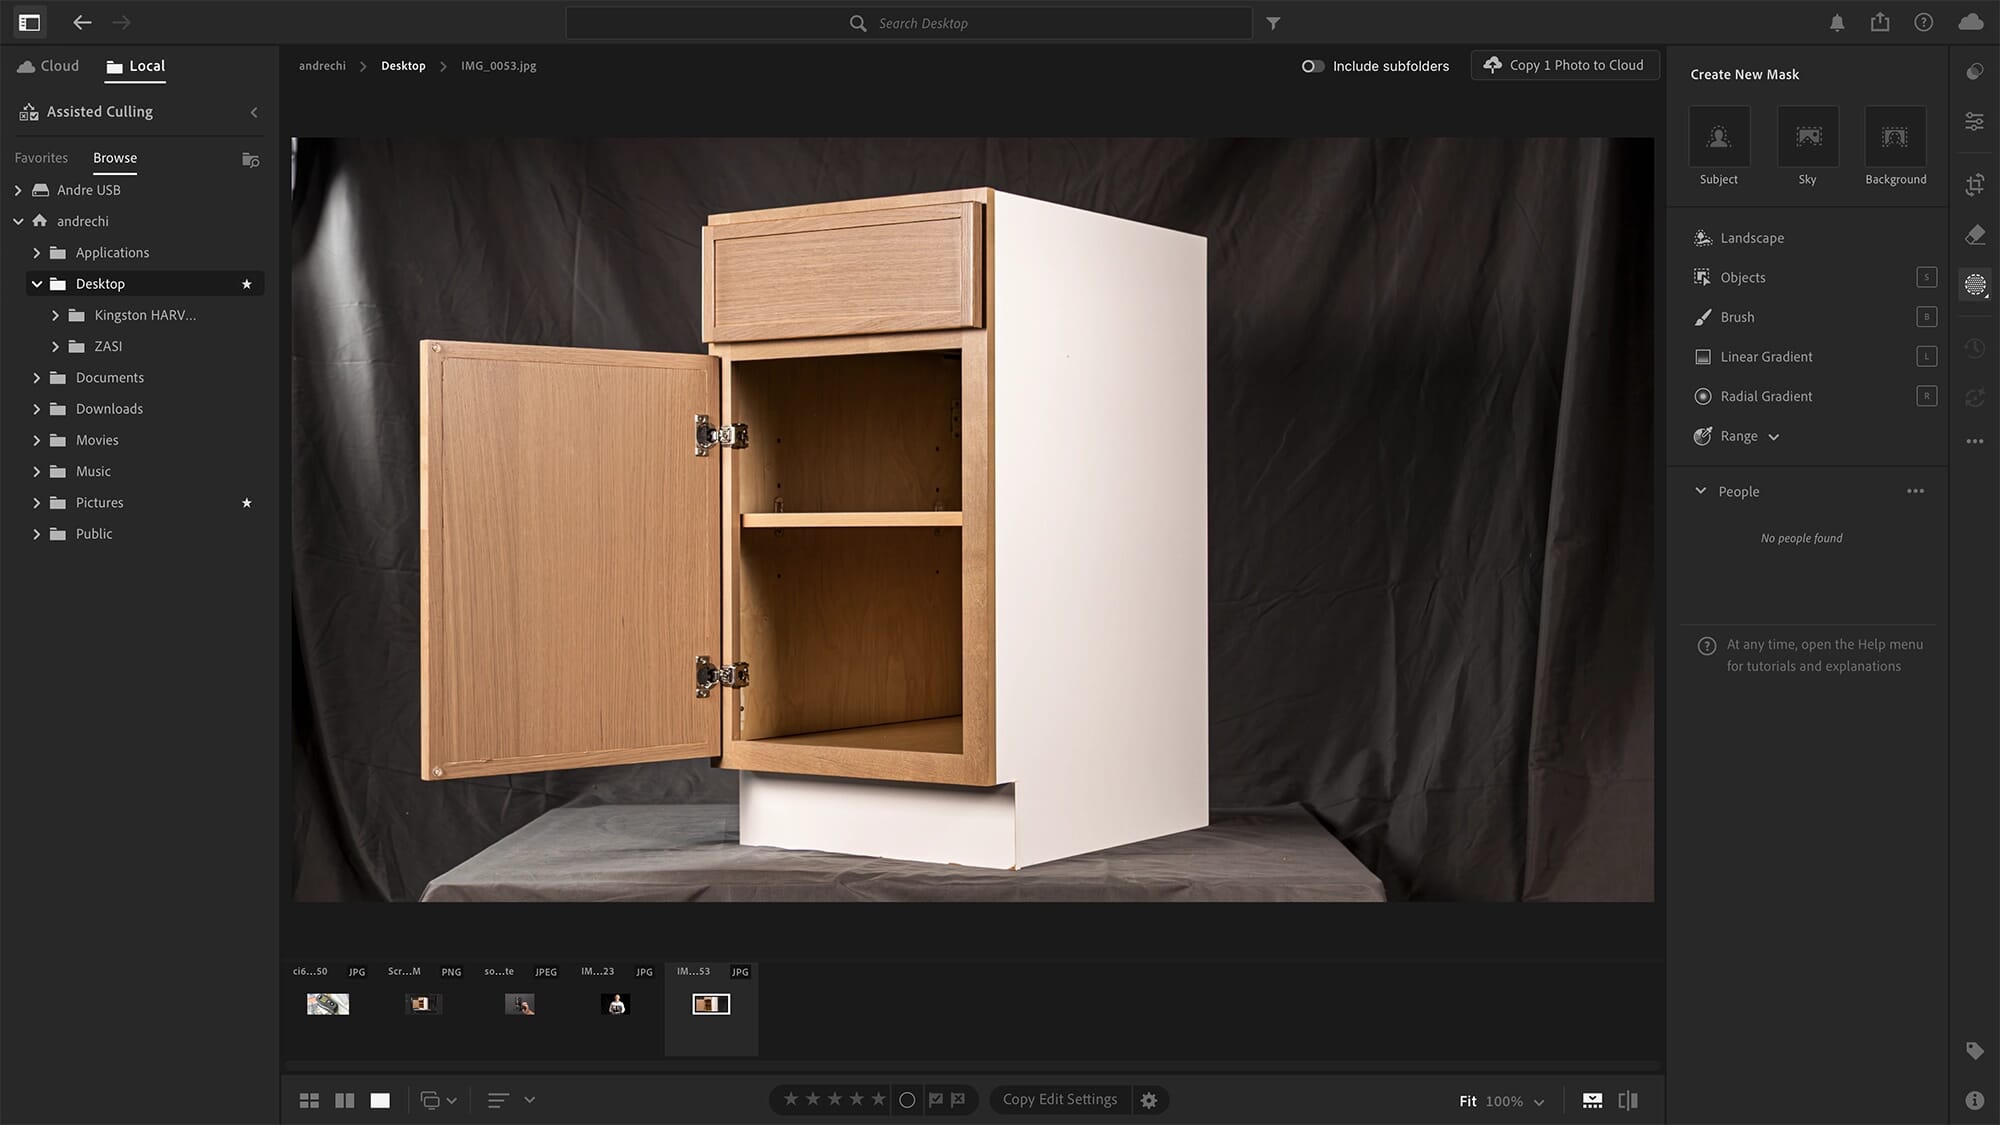
Task: Open the Version History panel
Action: (1975, 348)
